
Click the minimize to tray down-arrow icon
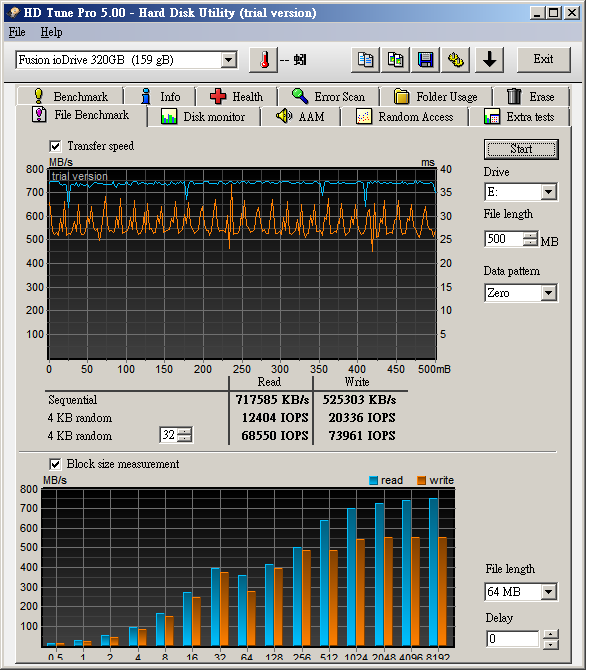pyautogui.click(x=490, y=60)
